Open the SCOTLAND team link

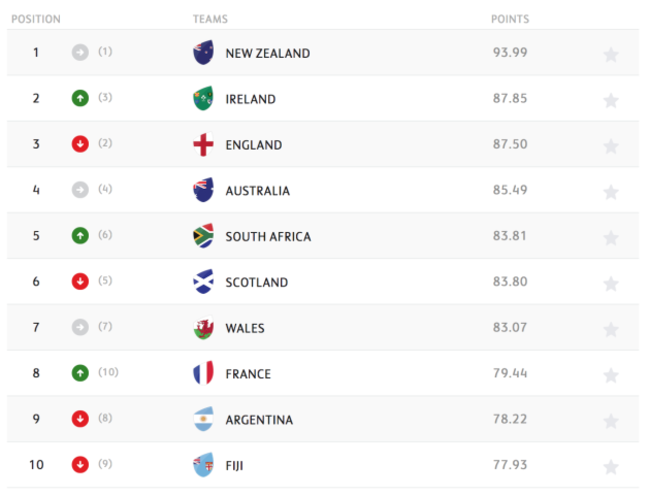[256, 283]
